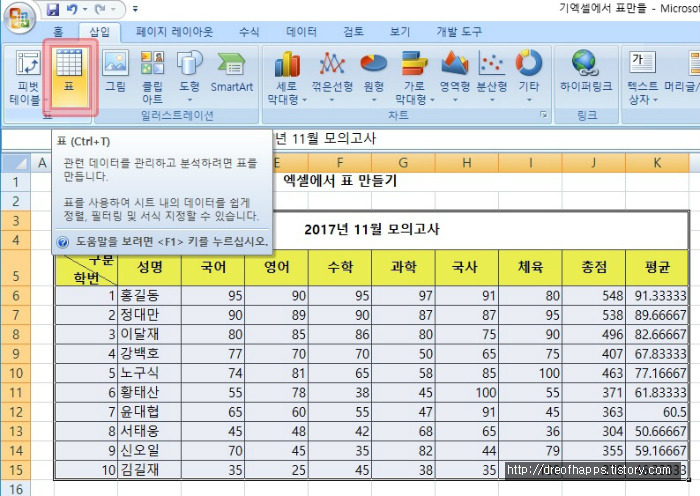Select row 6 header
Viewport: 700px width, 496px height.
pos(16,296)
